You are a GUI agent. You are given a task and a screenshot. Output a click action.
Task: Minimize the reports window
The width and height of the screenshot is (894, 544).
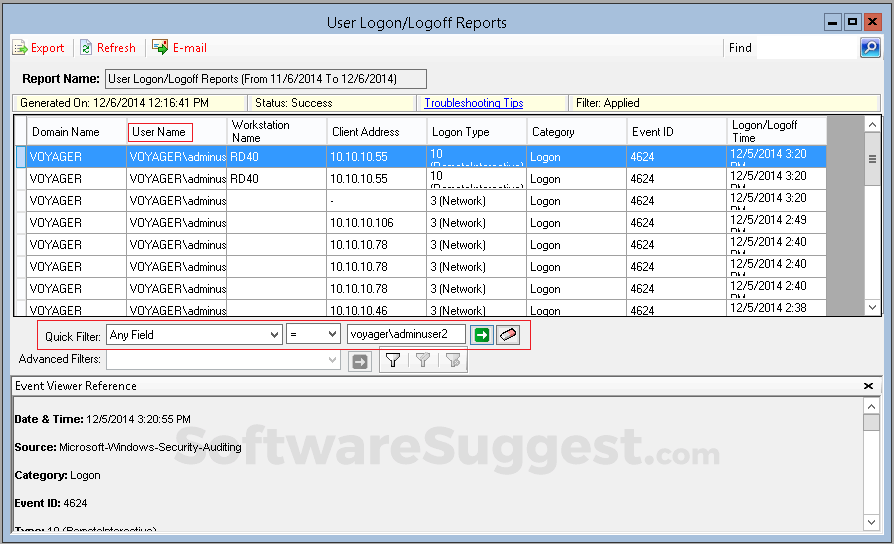832,22
